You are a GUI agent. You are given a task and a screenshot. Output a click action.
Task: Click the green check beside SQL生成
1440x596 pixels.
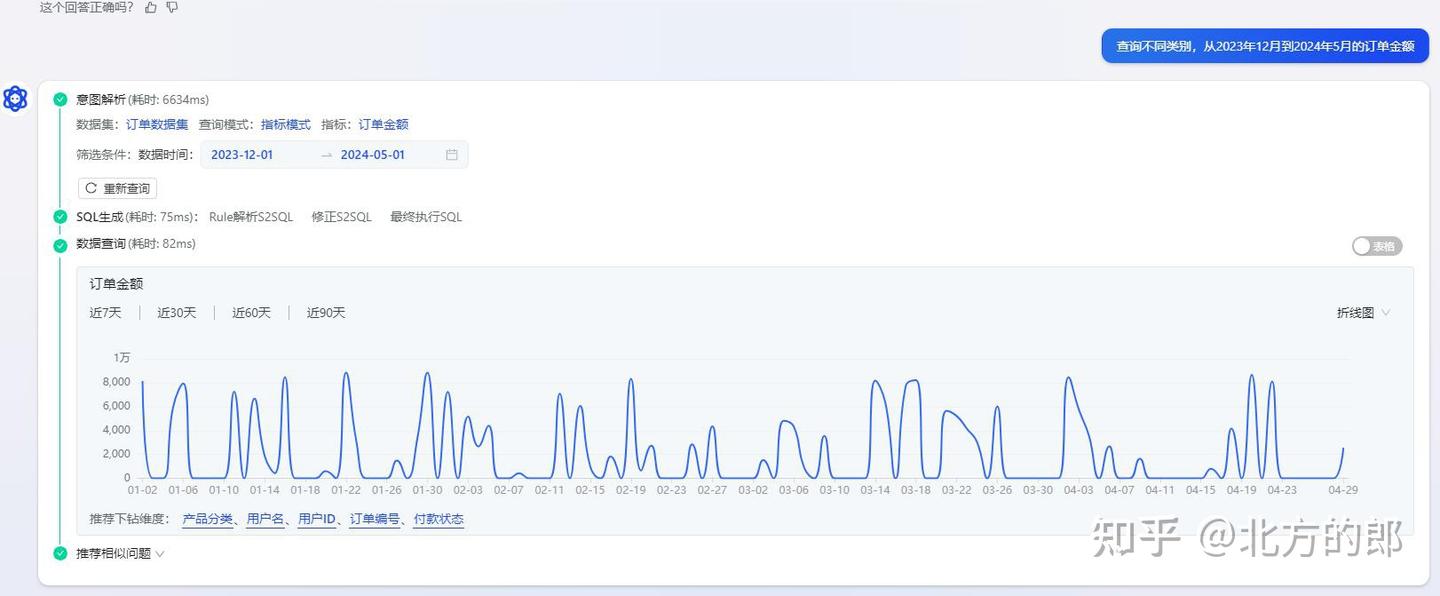click(x=60, y=217)
